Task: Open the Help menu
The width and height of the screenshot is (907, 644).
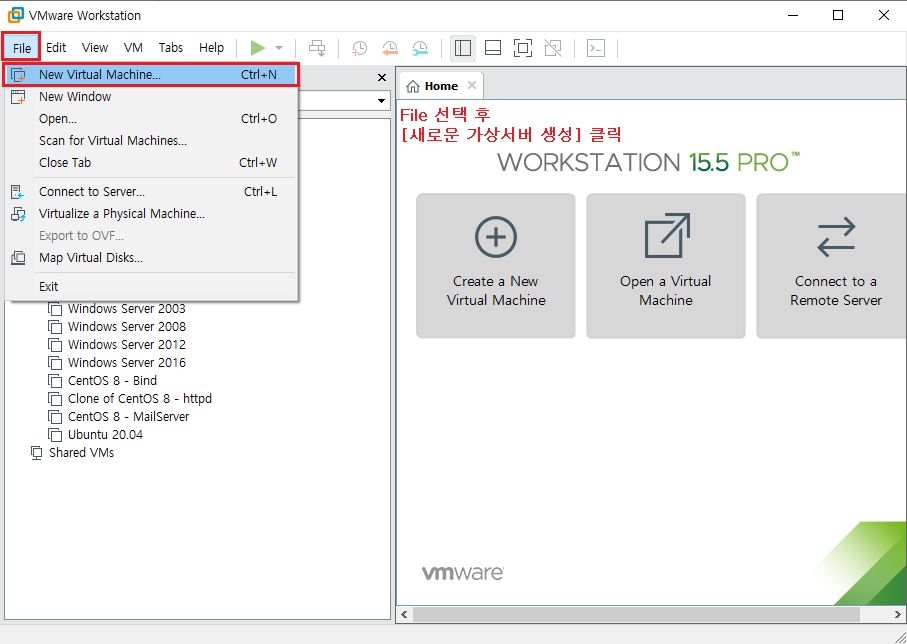Action: pos(211,47)
